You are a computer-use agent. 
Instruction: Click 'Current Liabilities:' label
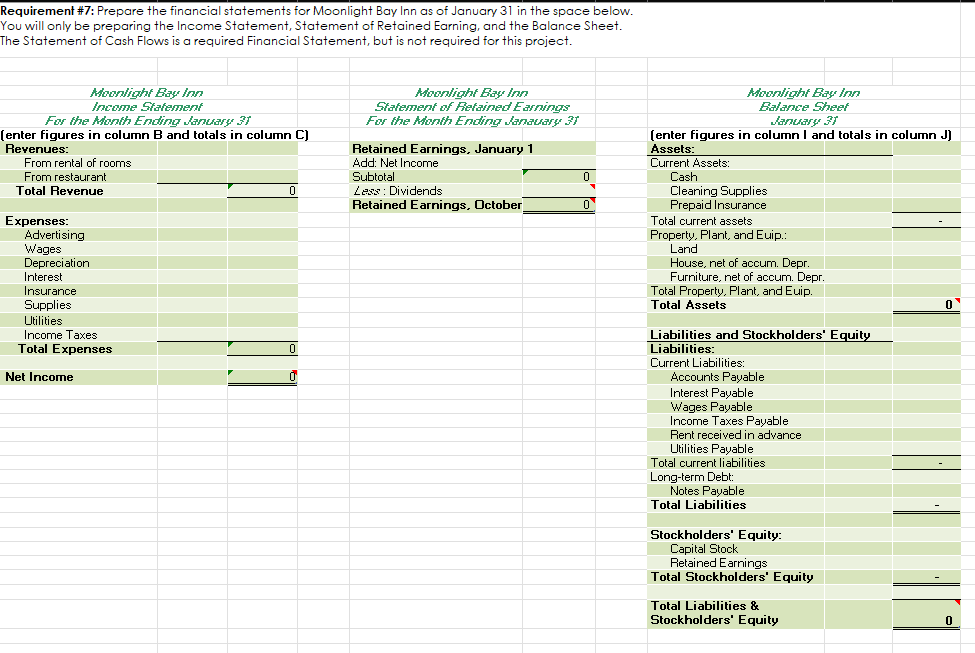[x=697, y=363]
